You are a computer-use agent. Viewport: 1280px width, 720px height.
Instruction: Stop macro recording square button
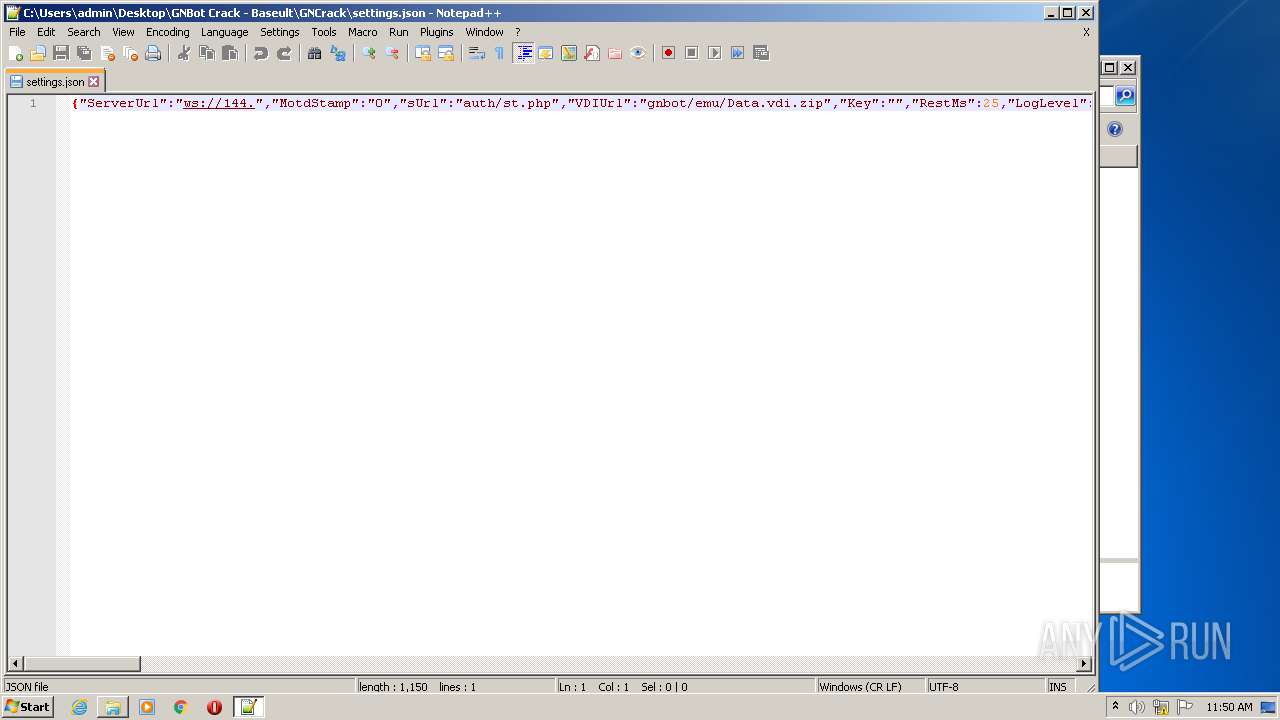692,53
